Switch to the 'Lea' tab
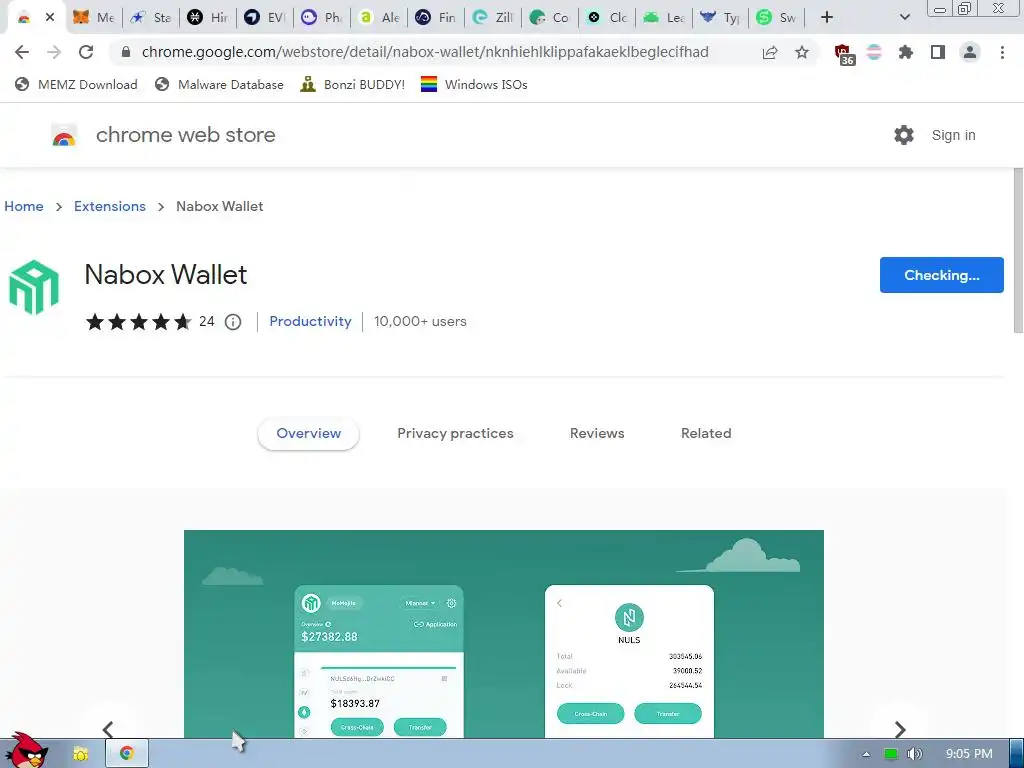 tap(664, 18)
